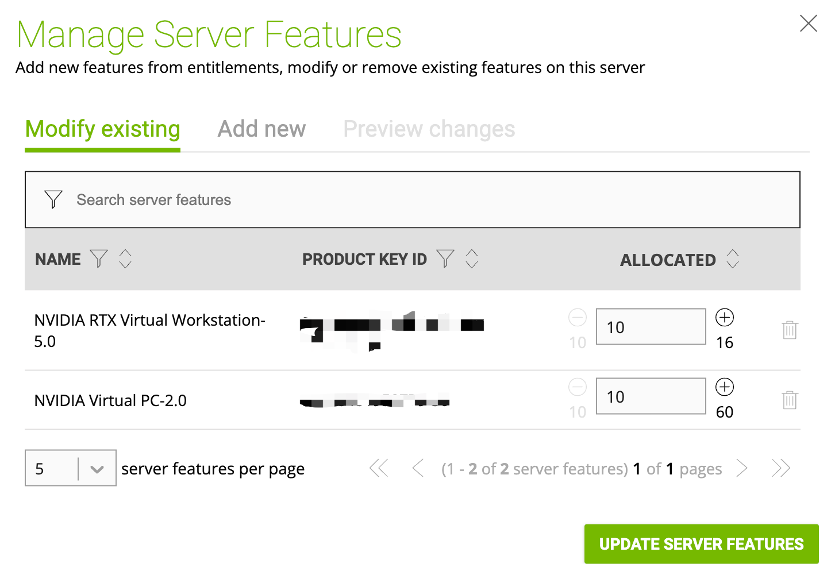Click the available count 60 value
The image size is (832, 580).
tap(724, 412)
